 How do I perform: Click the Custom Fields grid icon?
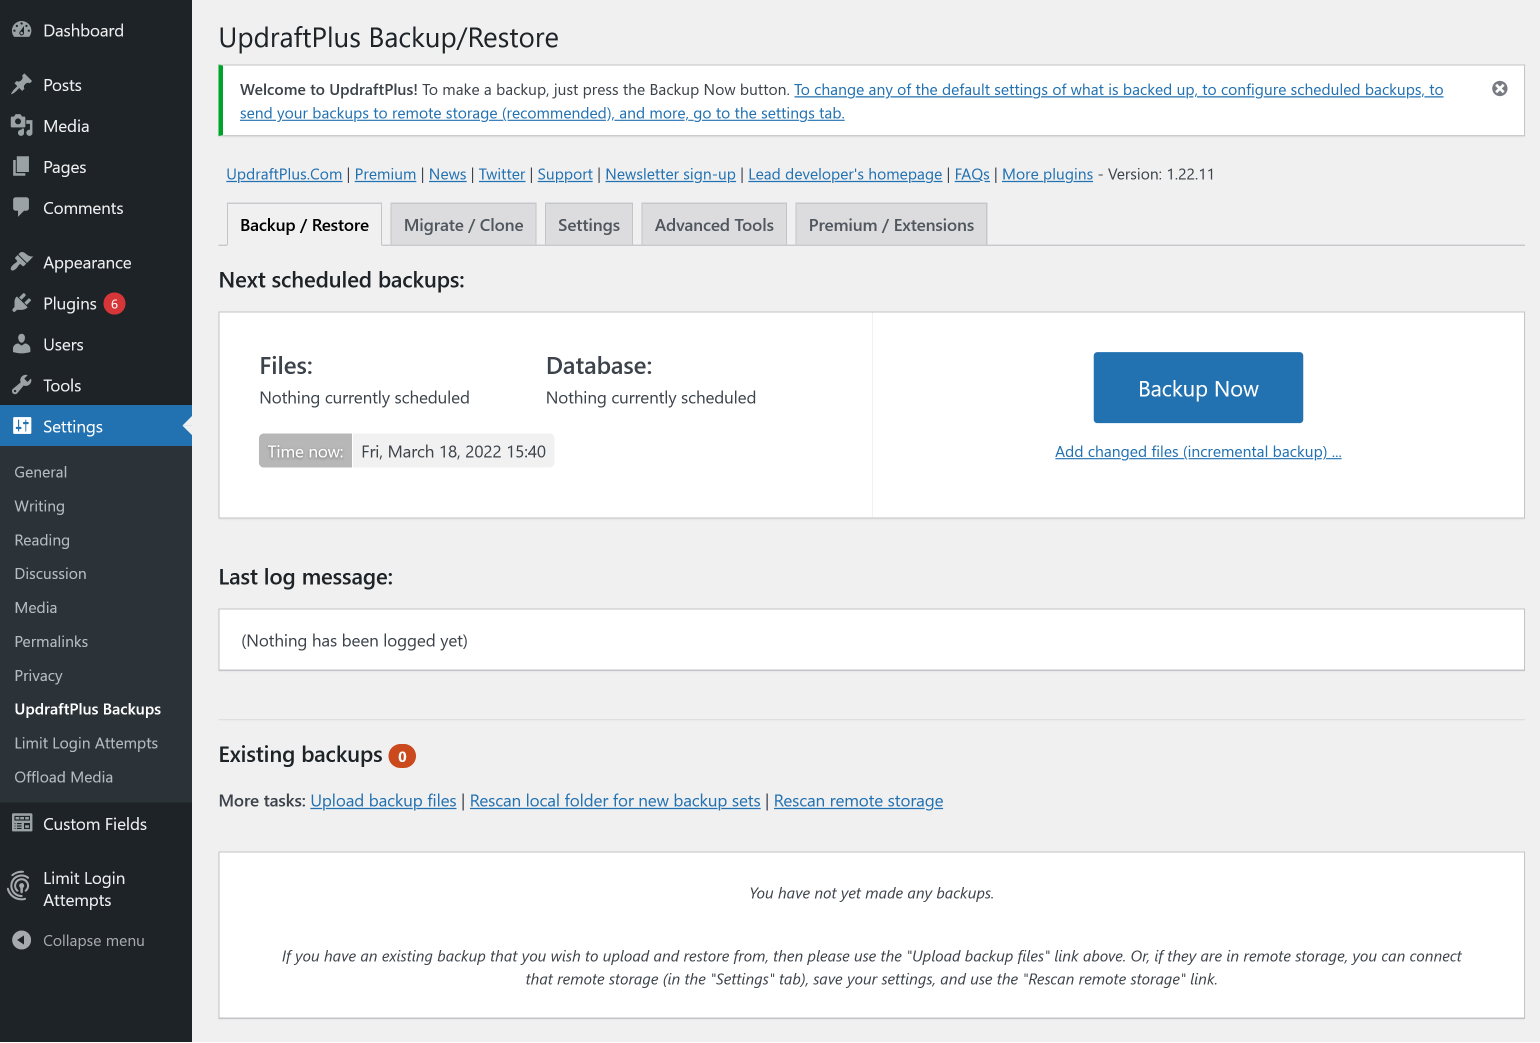pos(22,824)
